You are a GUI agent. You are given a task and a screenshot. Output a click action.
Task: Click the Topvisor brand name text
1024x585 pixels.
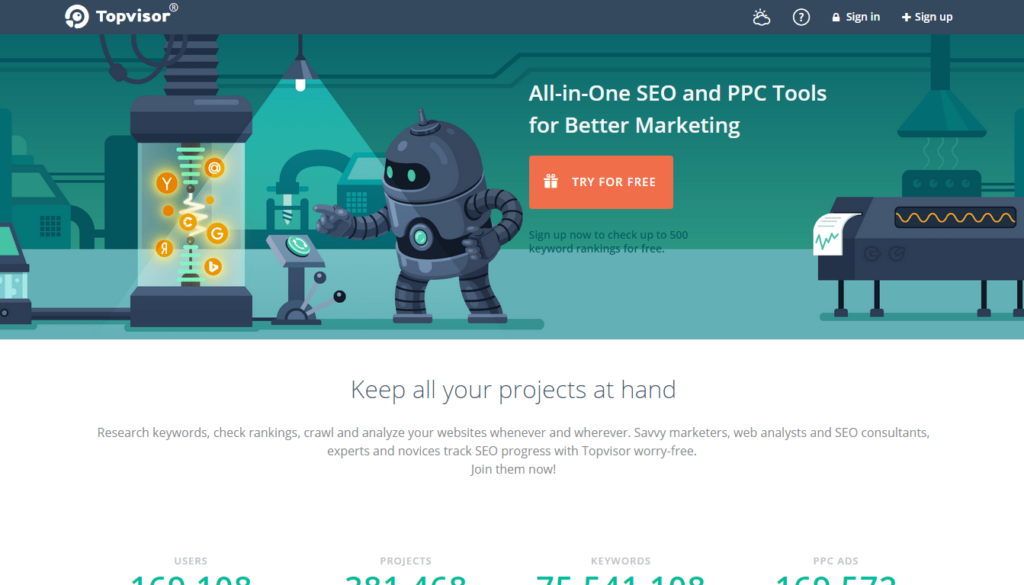133,16
